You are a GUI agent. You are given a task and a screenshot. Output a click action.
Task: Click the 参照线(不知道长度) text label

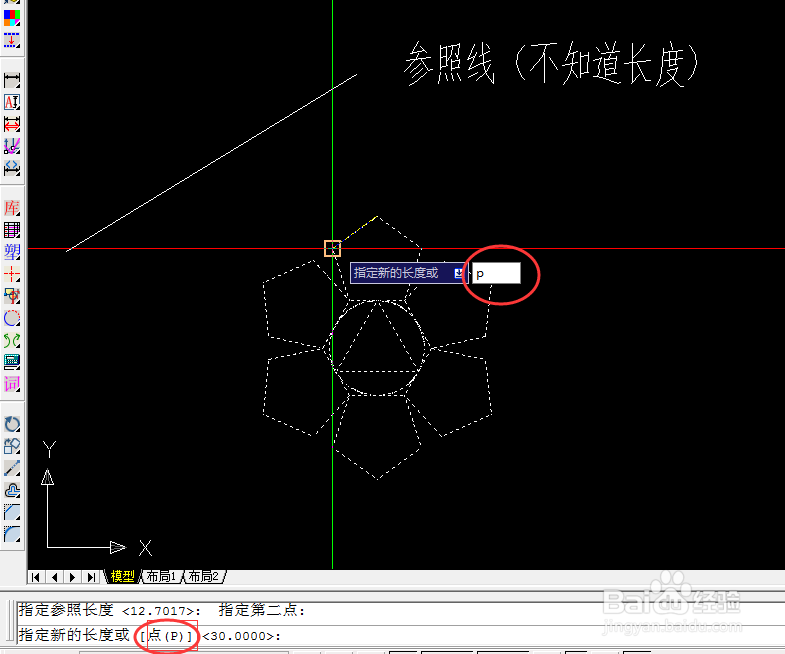[x=551, y=64]
